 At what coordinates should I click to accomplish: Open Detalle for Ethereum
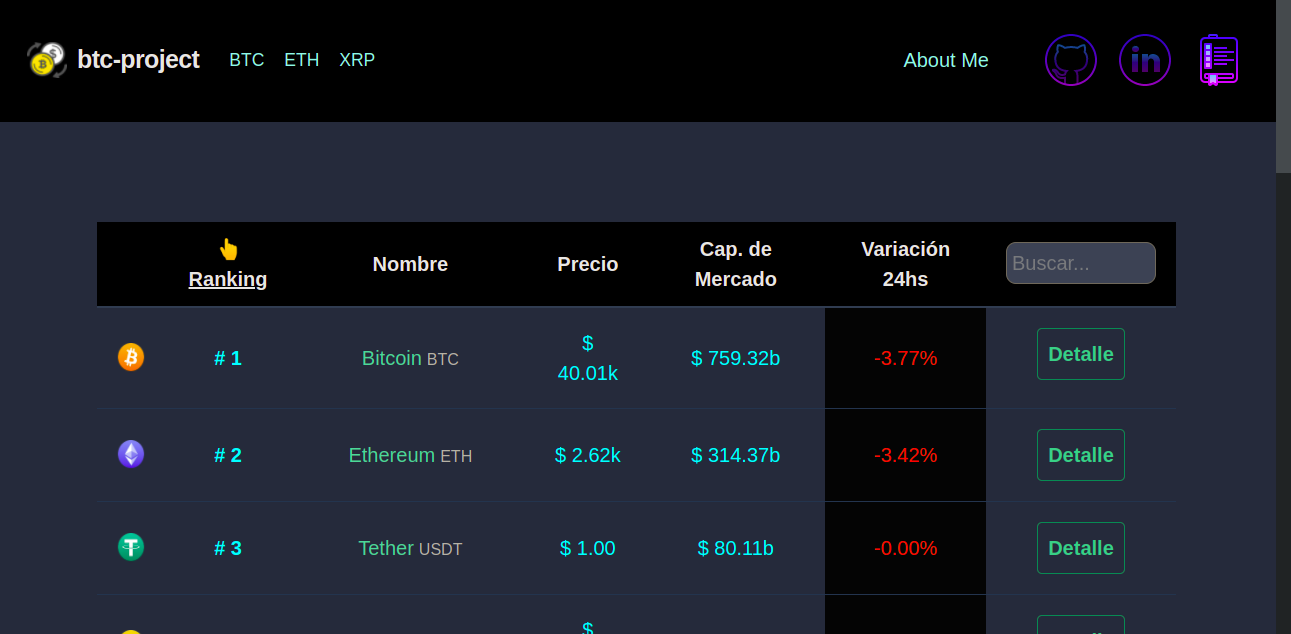(1081, 455)
